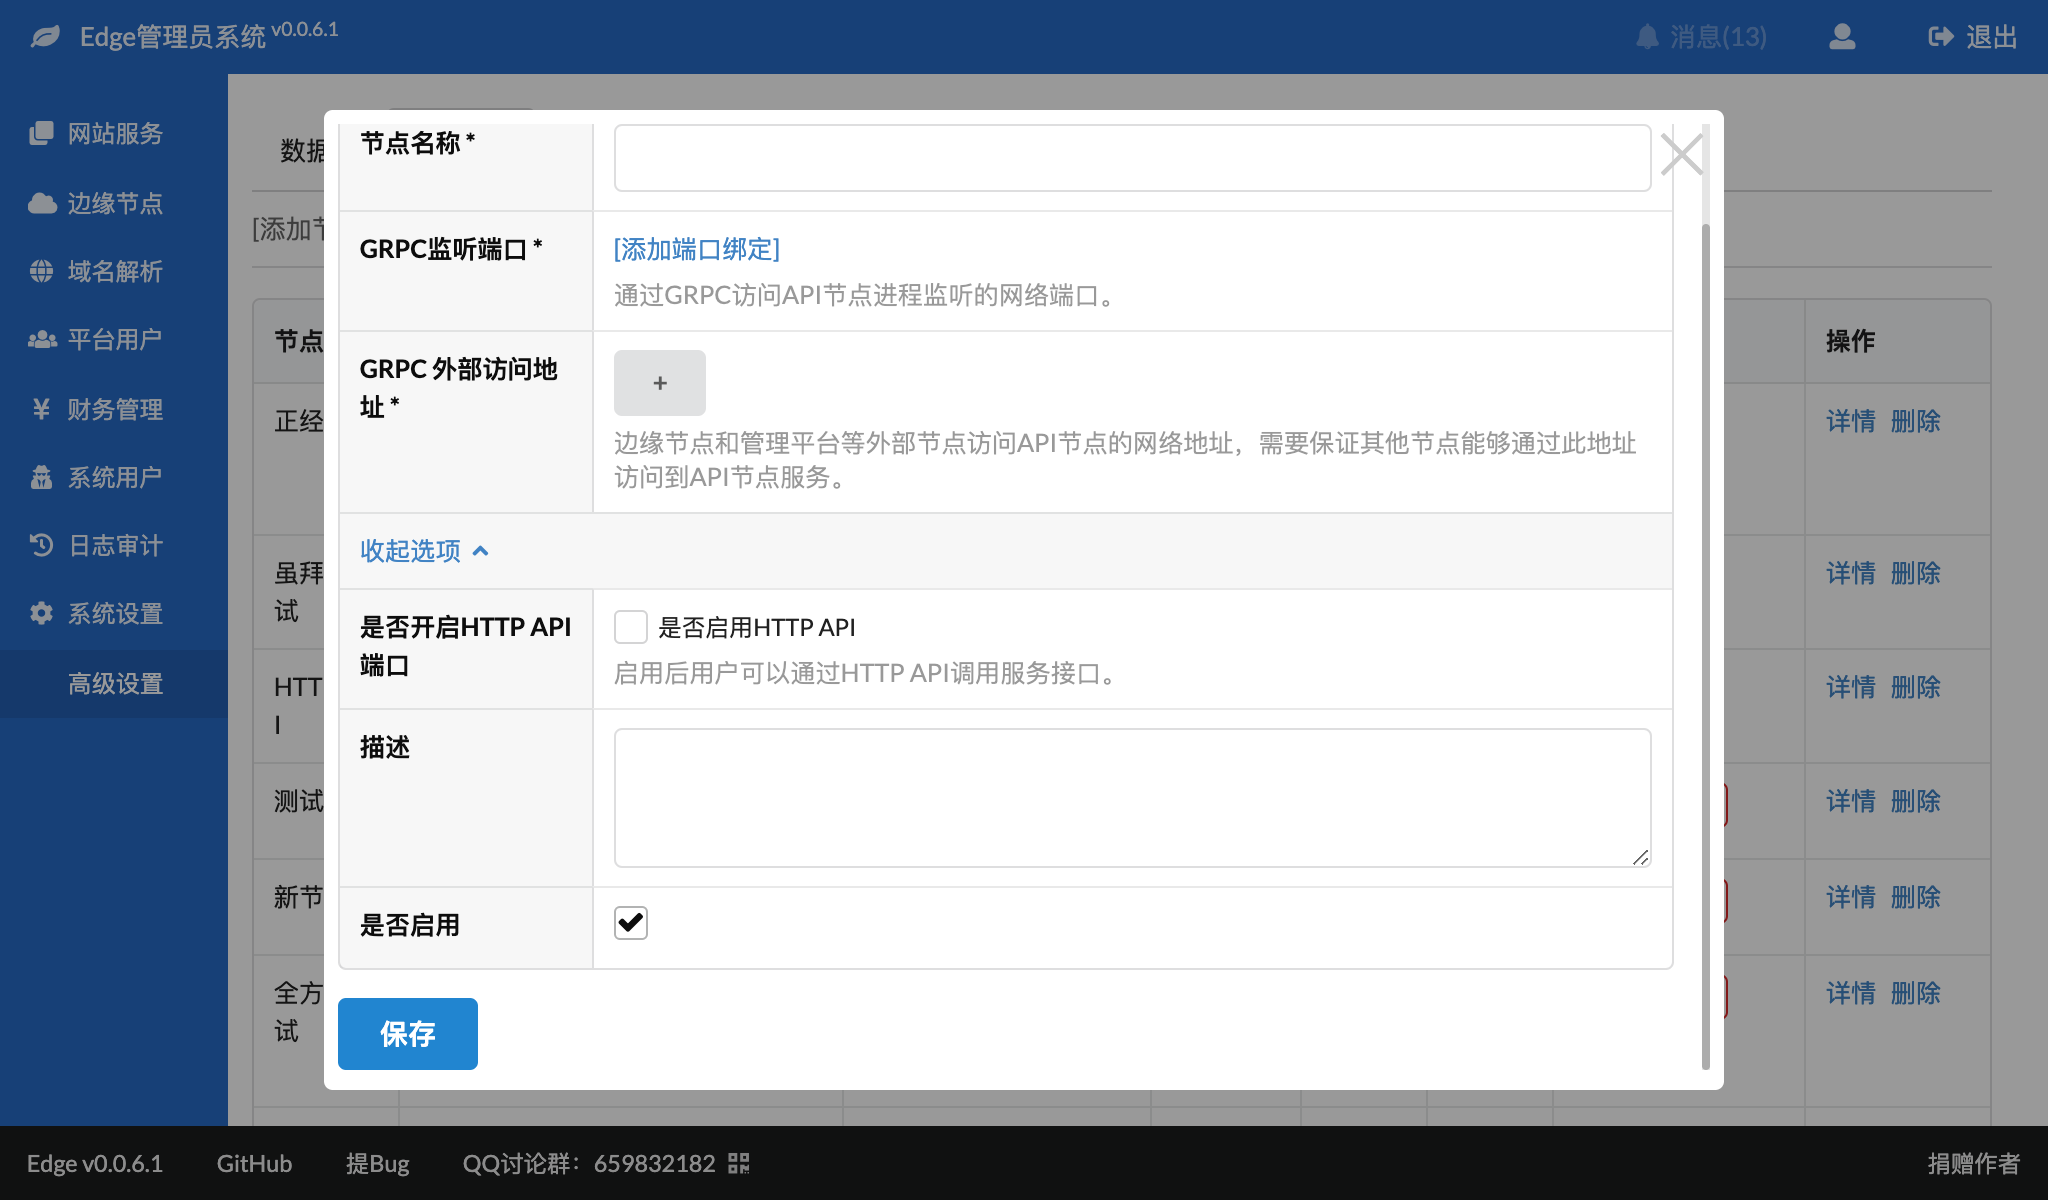This screenshot has width=2048, height=1200.
Task: Open the GitHub footer link
Action: [x=254, y=1163]
